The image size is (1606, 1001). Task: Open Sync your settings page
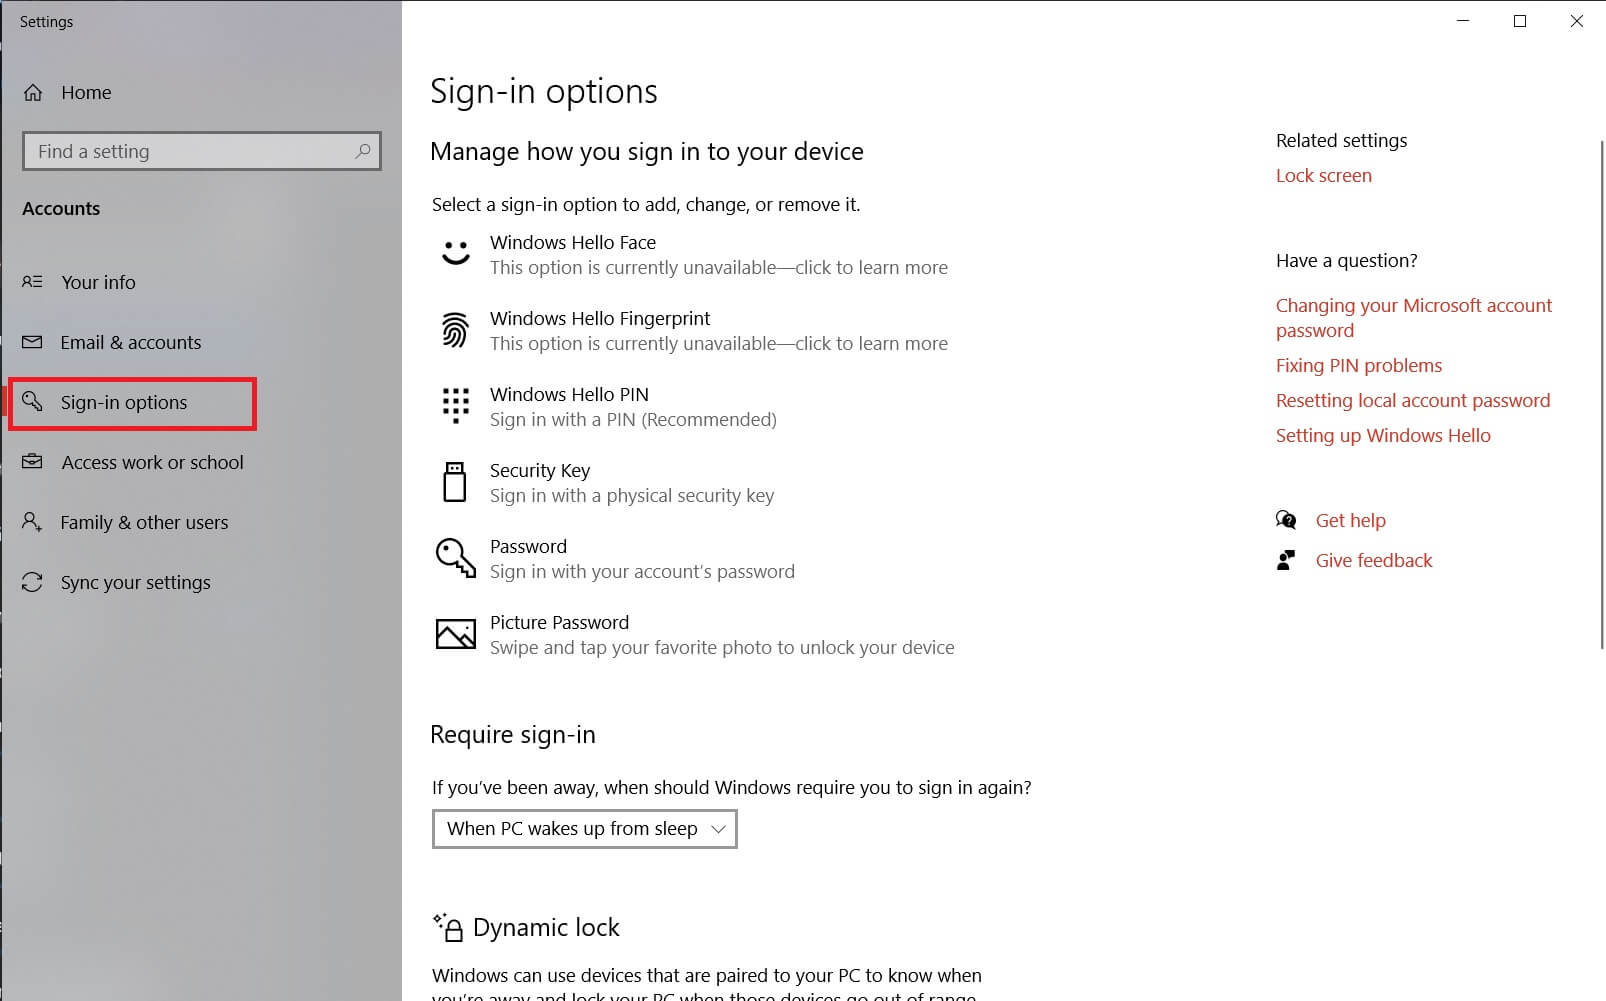pos(136,582)
